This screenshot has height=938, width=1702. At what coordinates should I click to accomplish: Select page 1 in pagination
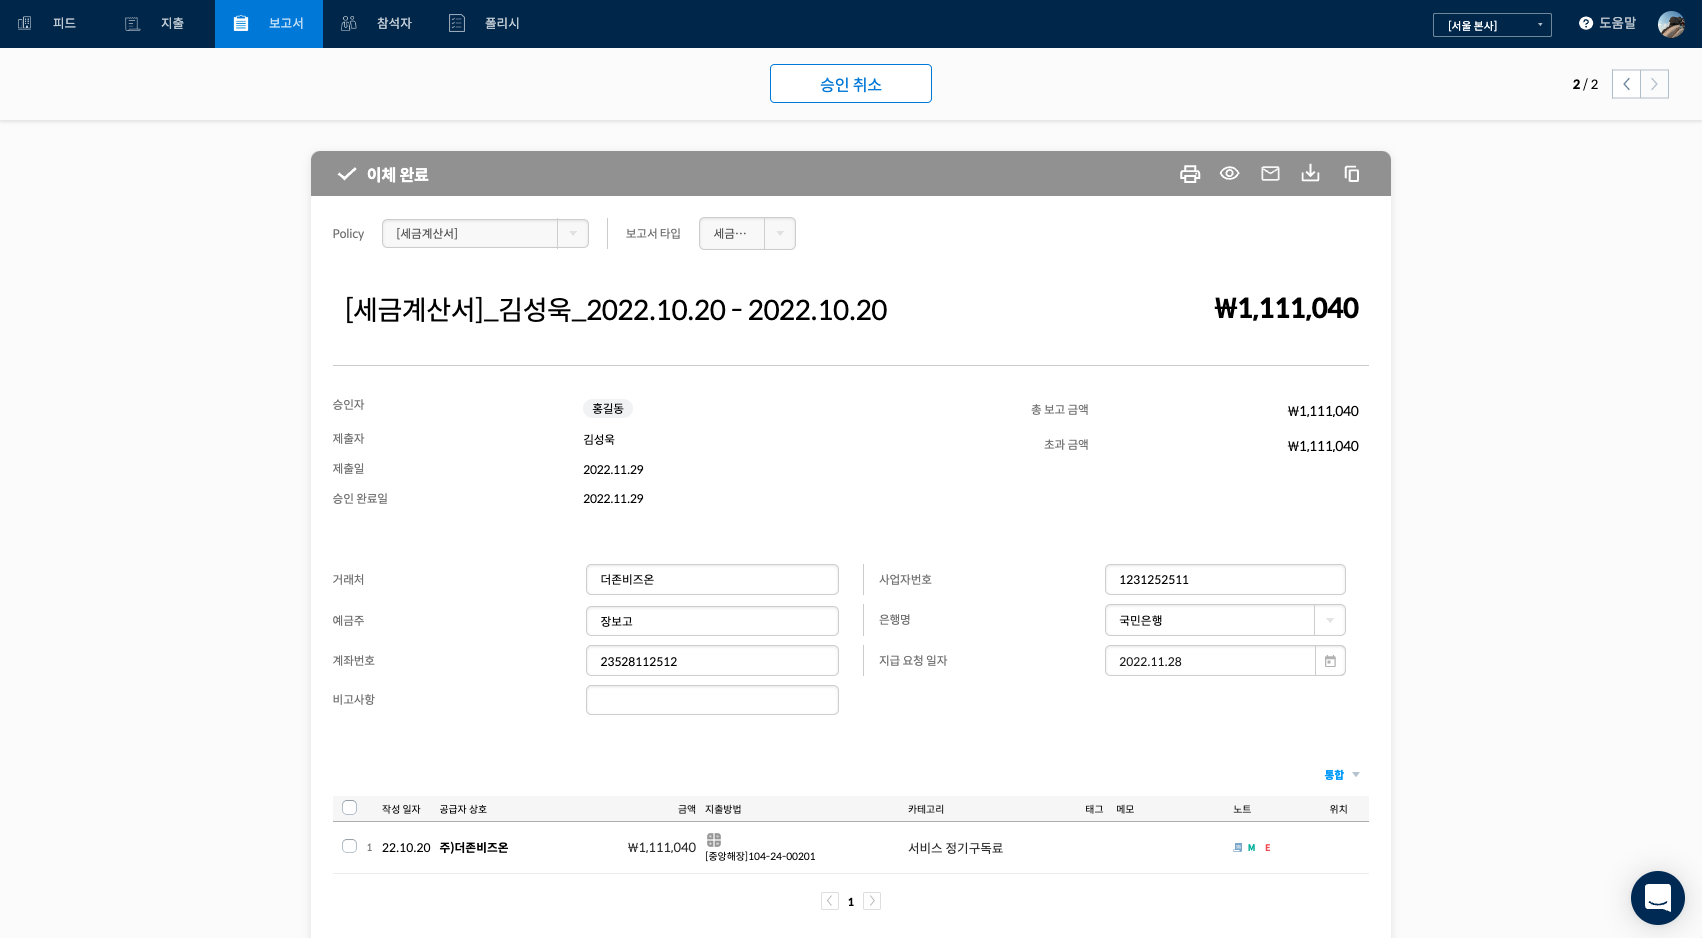(x=851, y=902)
